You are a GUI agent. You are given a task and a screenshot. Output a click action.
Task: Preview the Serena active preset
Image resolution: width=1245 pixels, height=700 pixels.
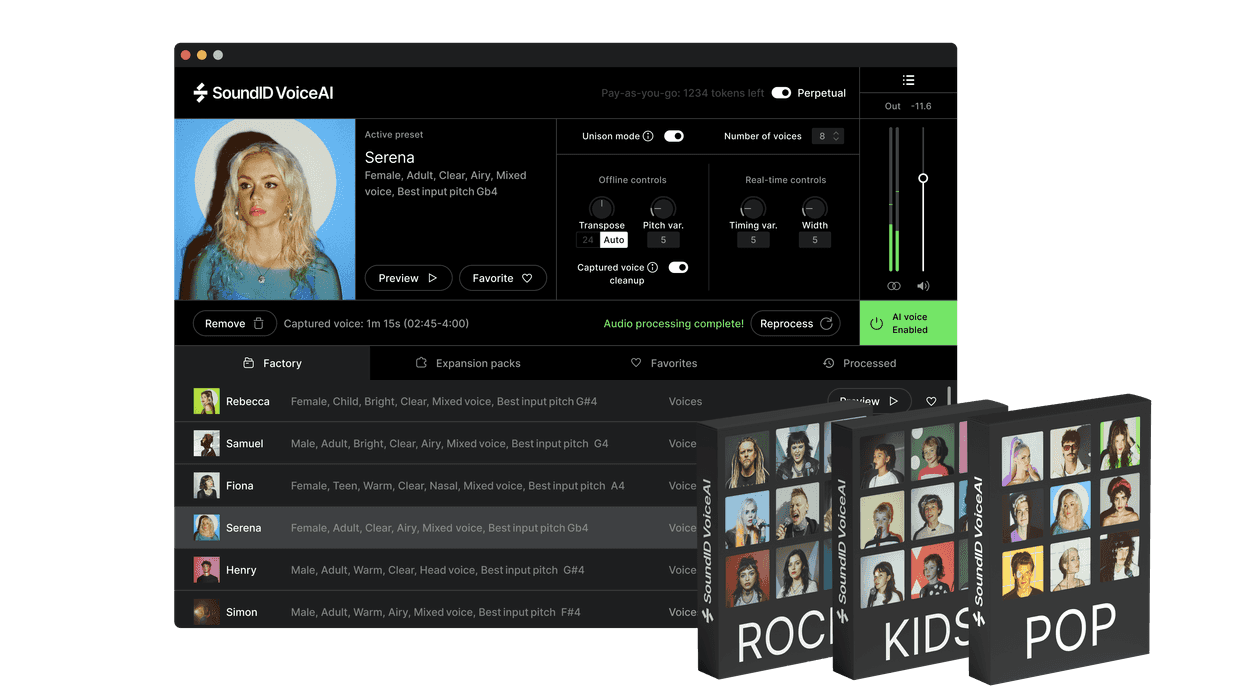(x=408, y=278)
